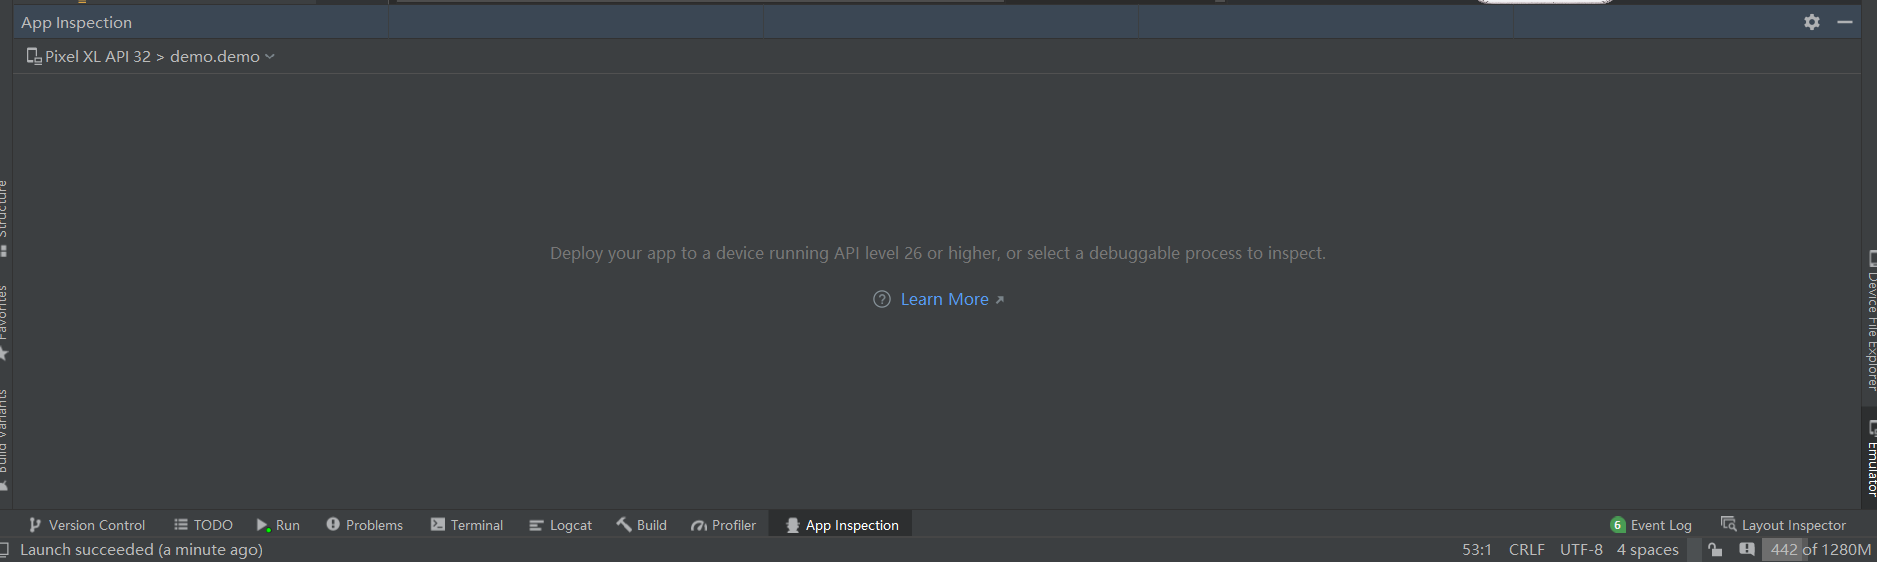
Task: Open the 4 spaces indent settings
Action: (1648, 550)
